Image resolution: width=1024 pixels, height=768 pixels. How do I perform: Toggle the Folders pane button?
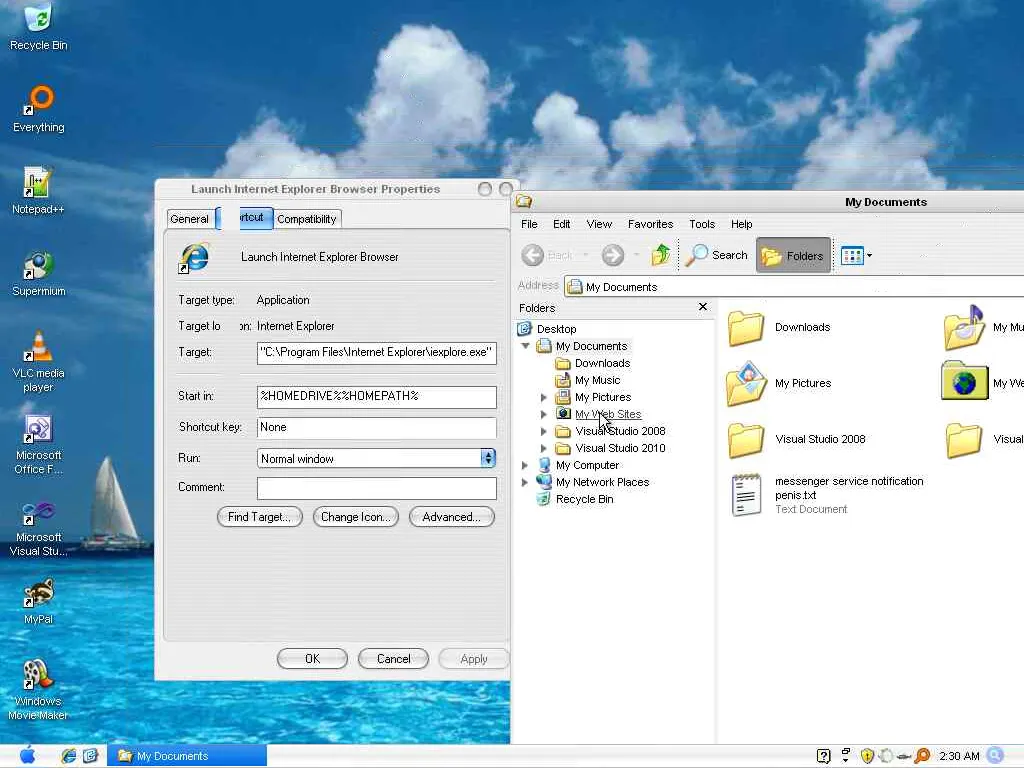click(x=793, y=255)
